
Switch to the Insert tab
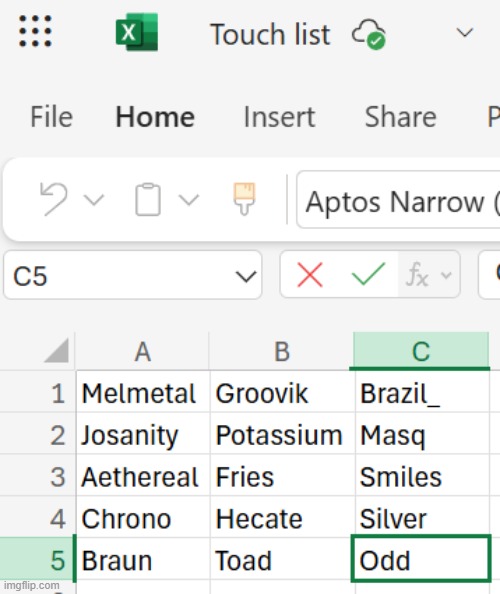click(x=279, y=117)
